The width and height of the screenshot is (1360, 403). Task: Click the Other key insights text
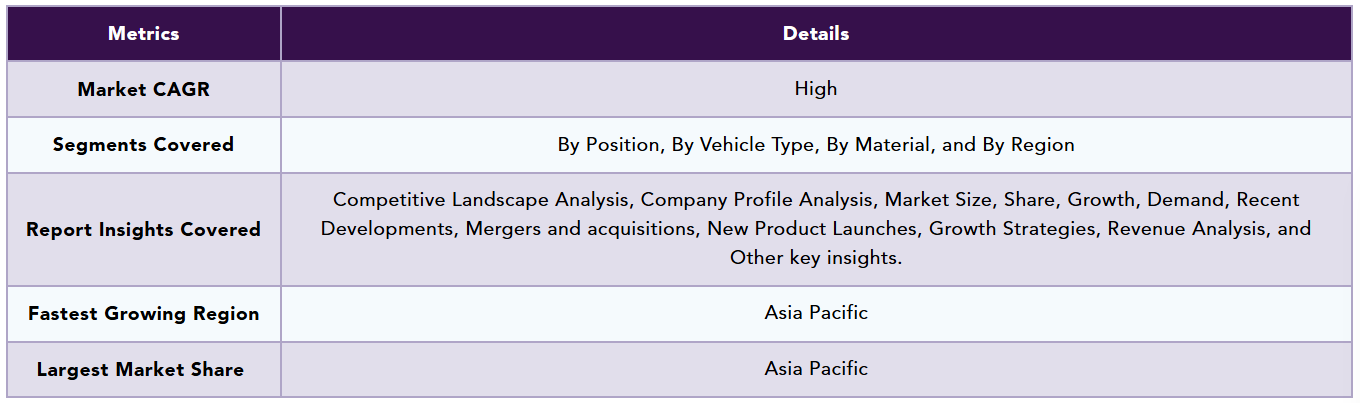[x=816, y=258]
